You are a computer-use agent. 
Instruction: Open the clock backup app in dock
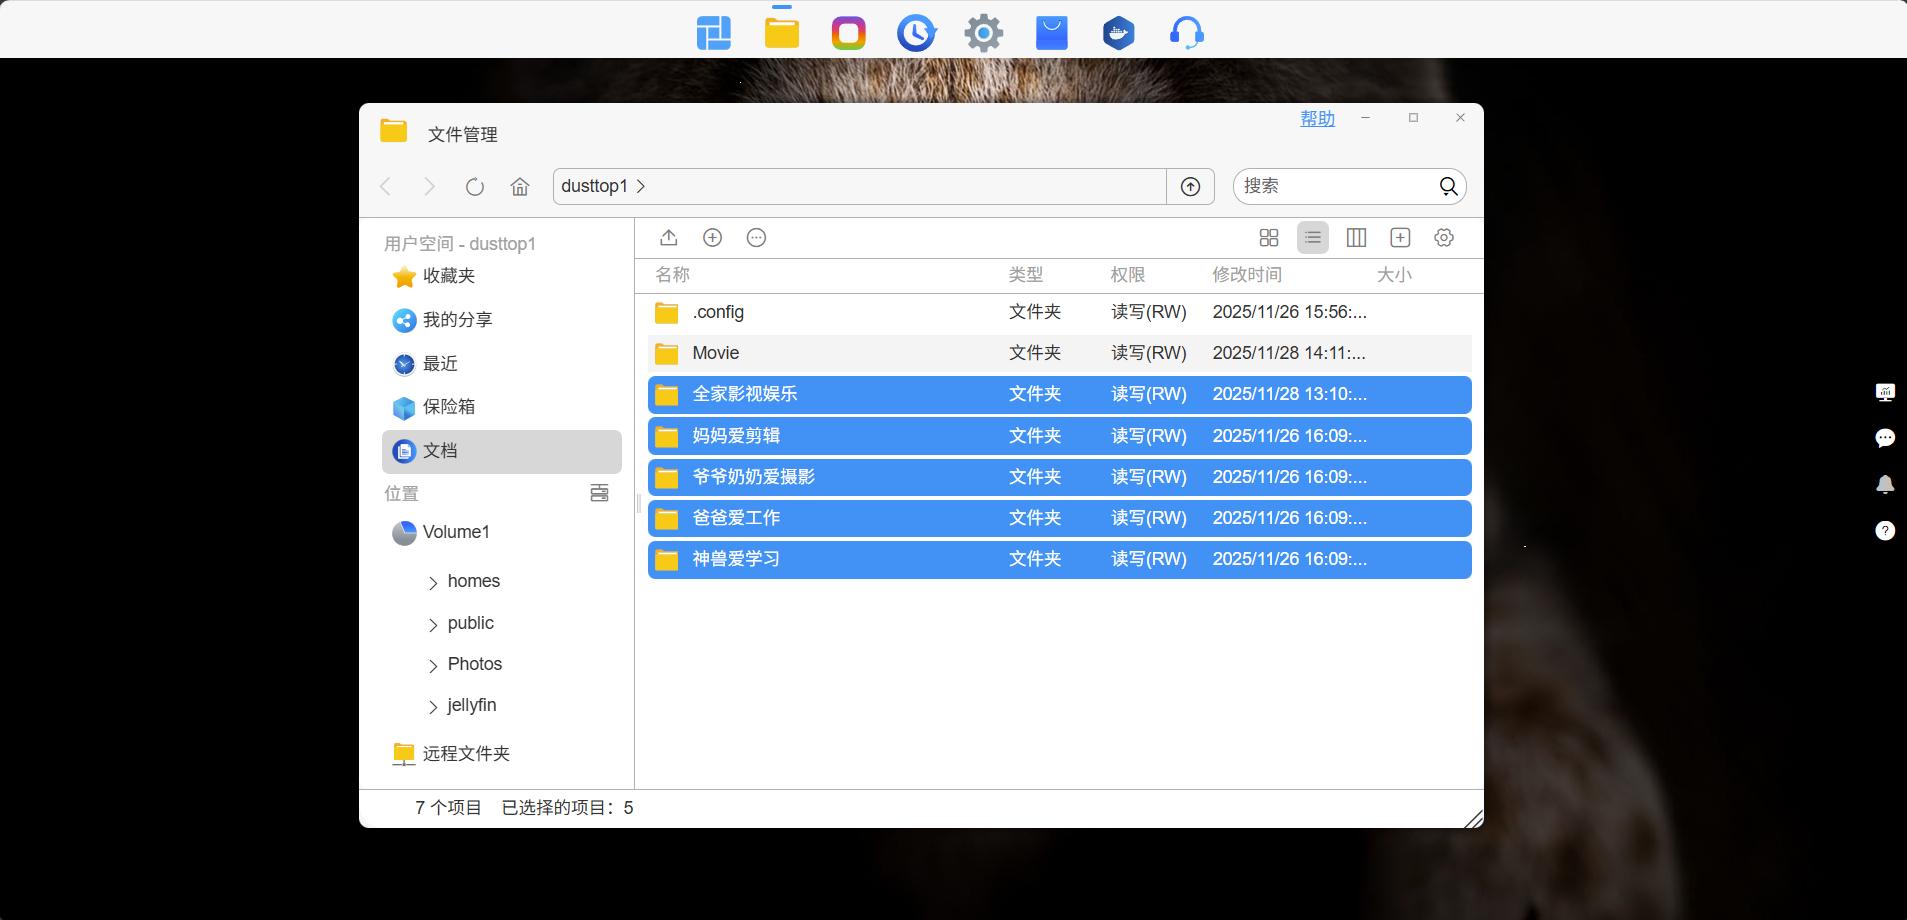coord(916,33)
